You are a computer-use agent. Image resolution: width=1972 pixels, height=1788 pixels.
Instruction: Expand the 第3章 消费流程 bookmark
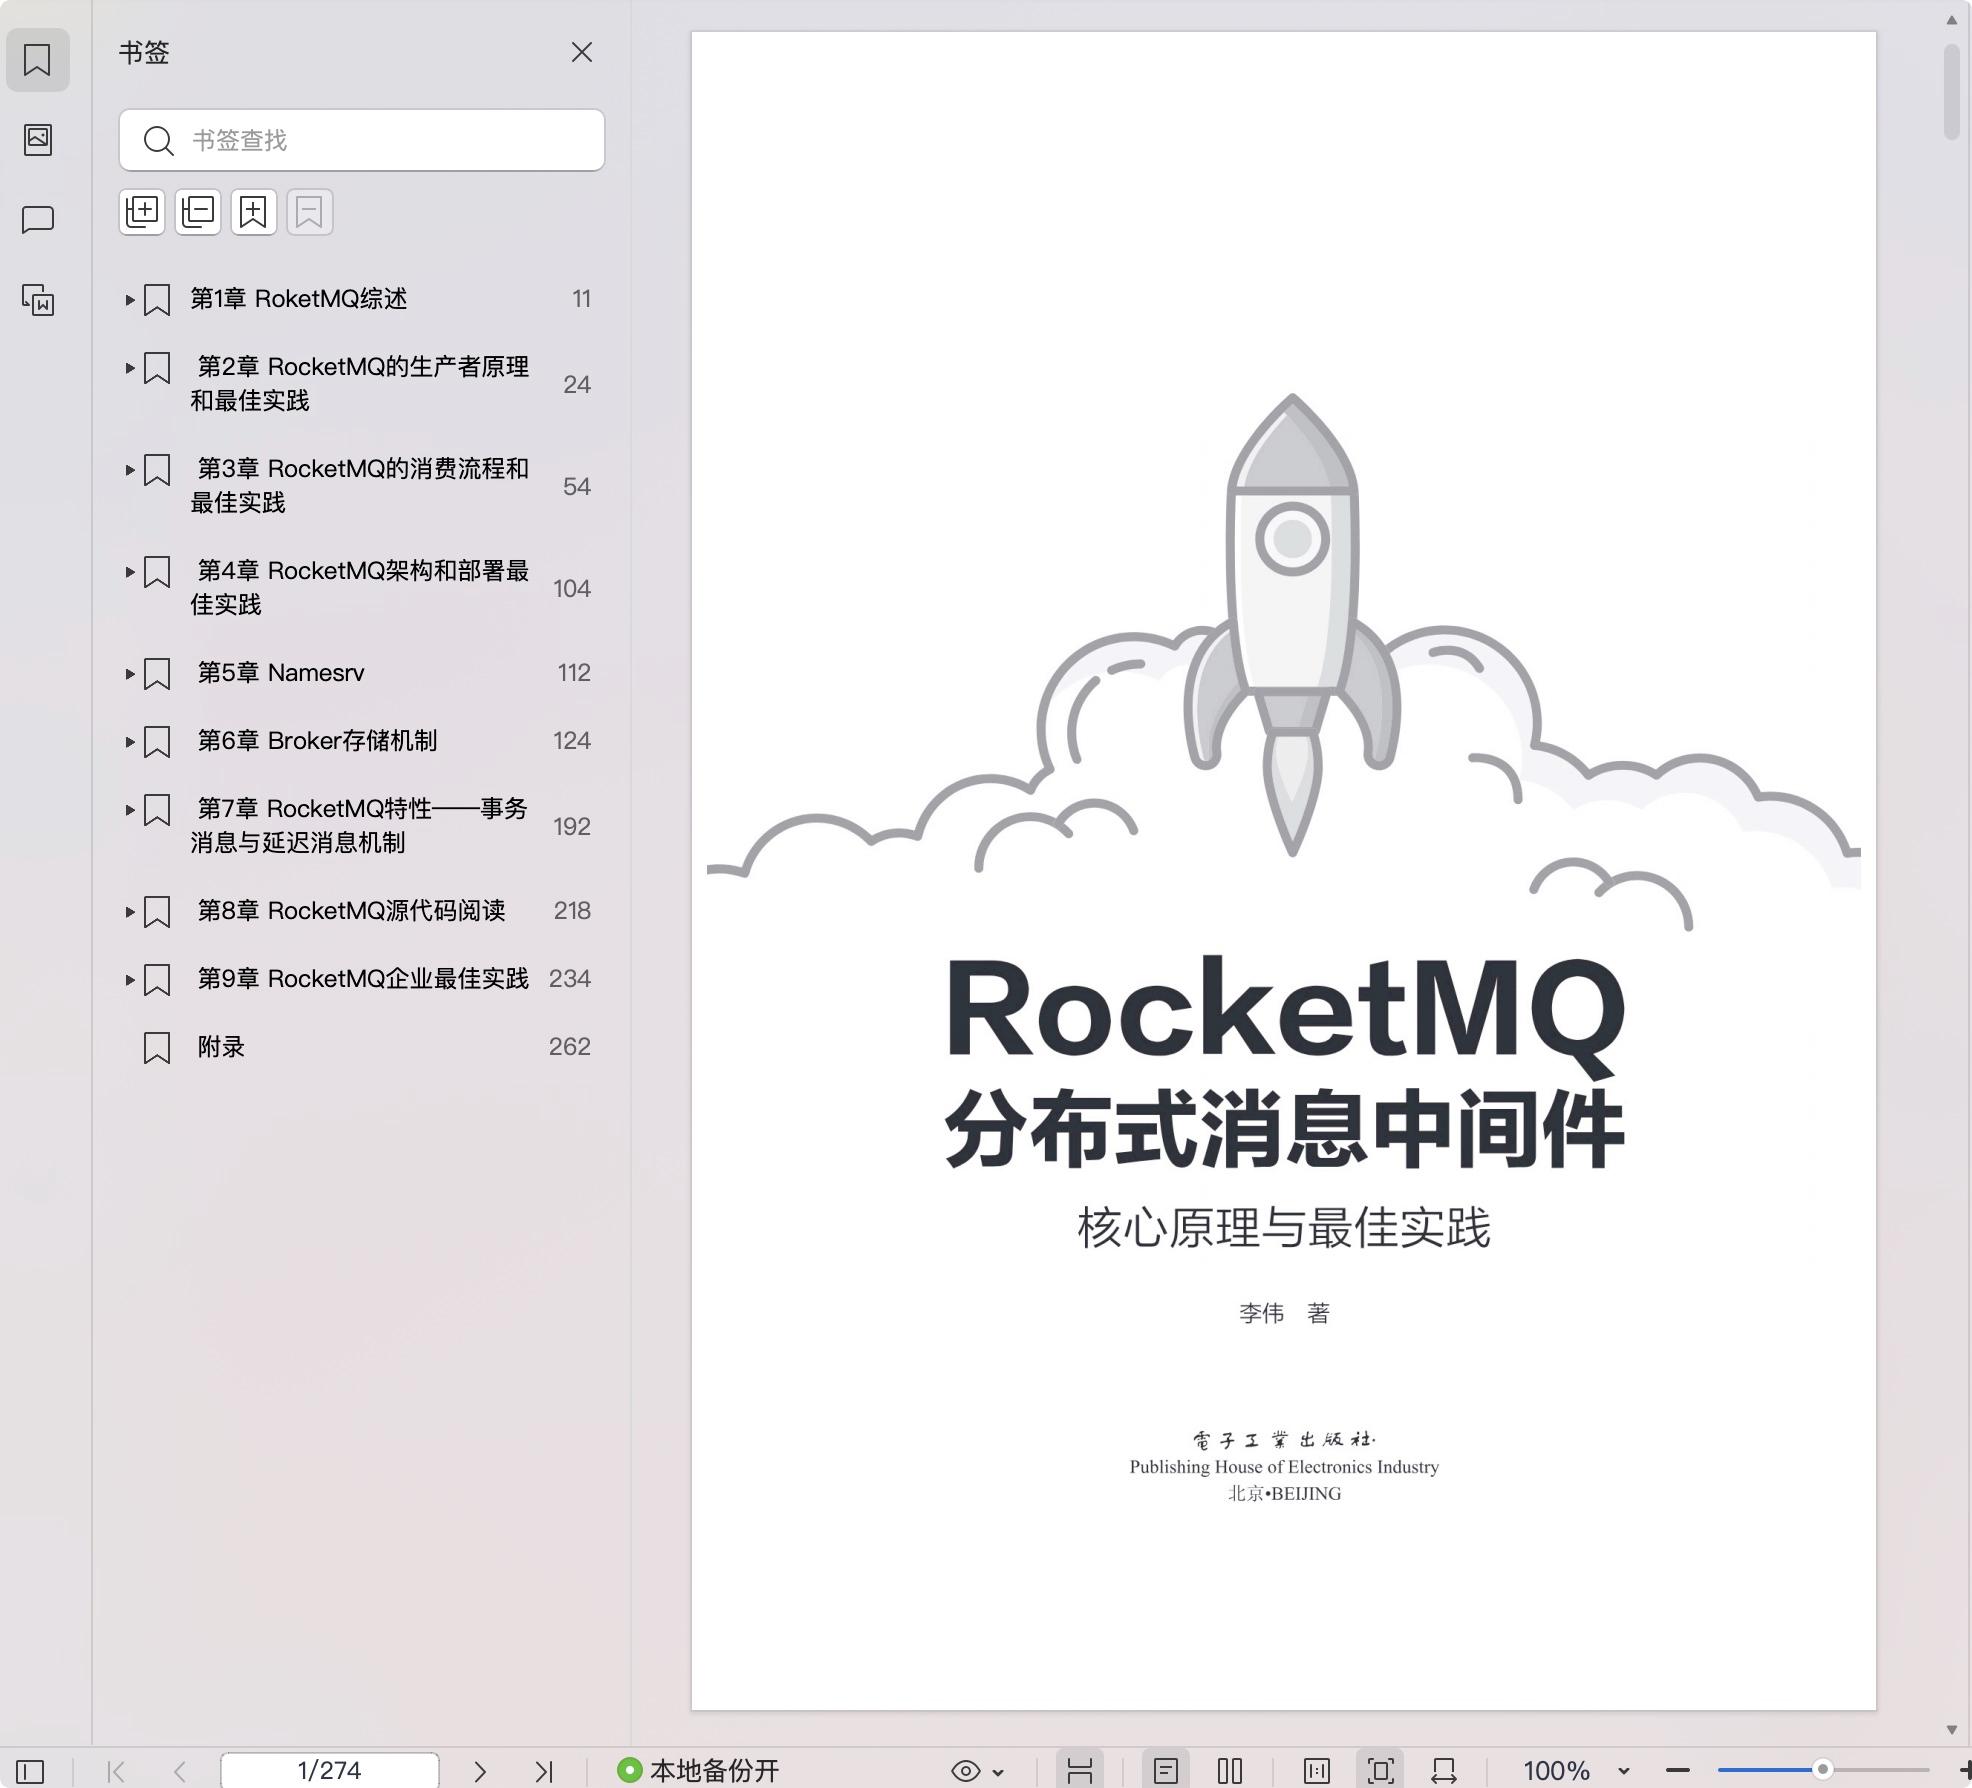[x=130, y=469]
